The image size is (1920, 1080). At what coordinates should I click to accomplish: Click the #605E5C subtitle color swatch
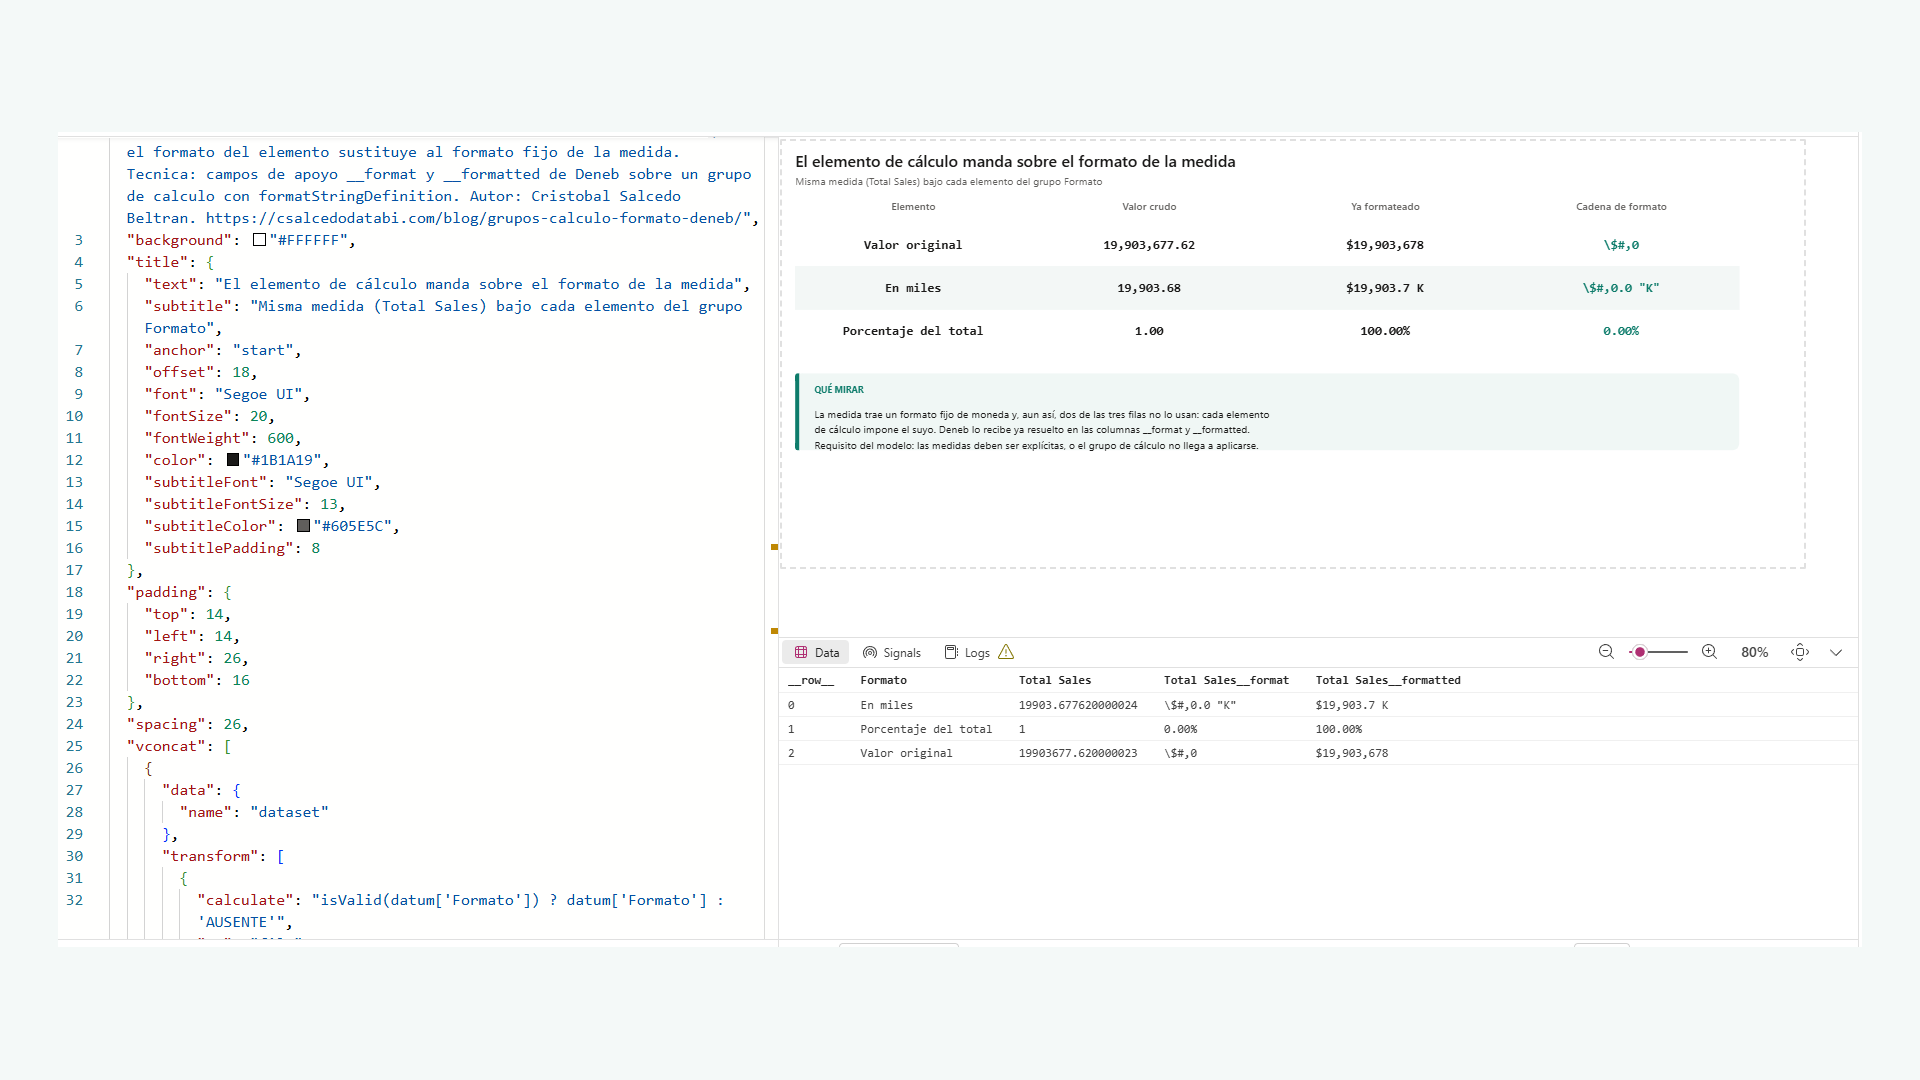[303, 526]
